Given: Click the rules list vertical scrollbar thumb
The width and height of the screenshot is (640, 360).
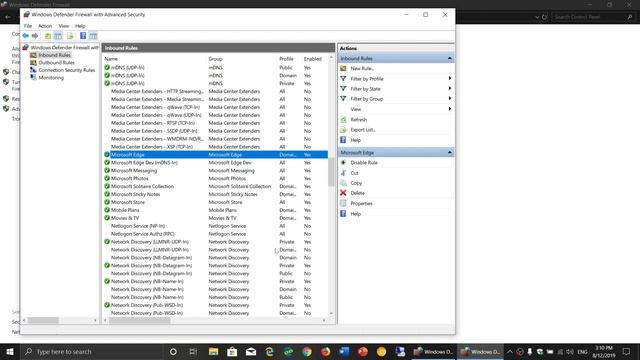Looking at the screenshot, I should 331,172.
